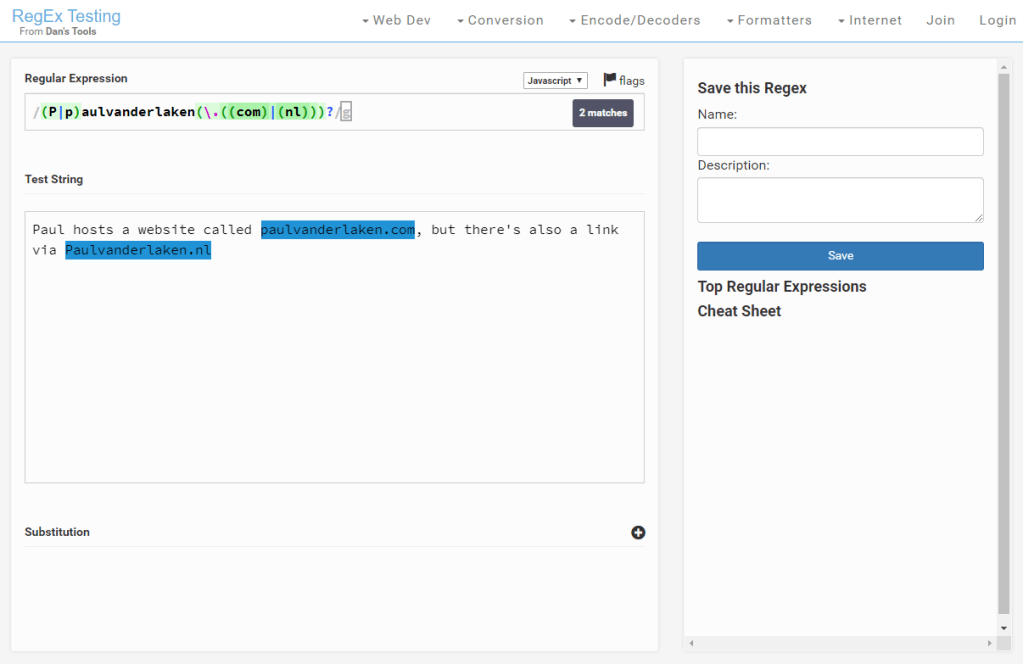Expand the Substitution section plus icon
This screenshot has height=664, width=1023.
pos(638,532)
